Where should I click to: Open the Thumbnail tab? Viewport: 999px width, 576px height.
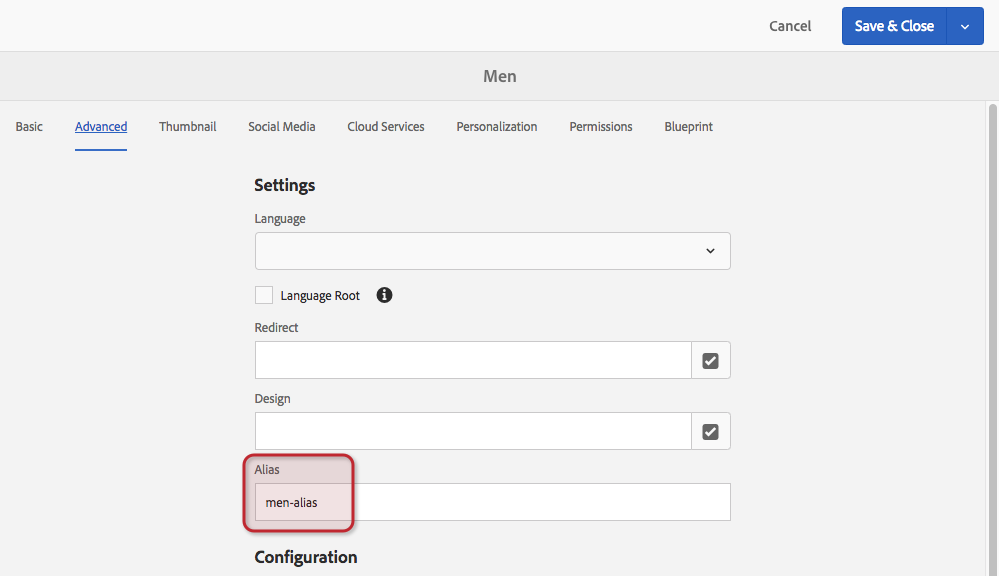[x=188, y=127]
